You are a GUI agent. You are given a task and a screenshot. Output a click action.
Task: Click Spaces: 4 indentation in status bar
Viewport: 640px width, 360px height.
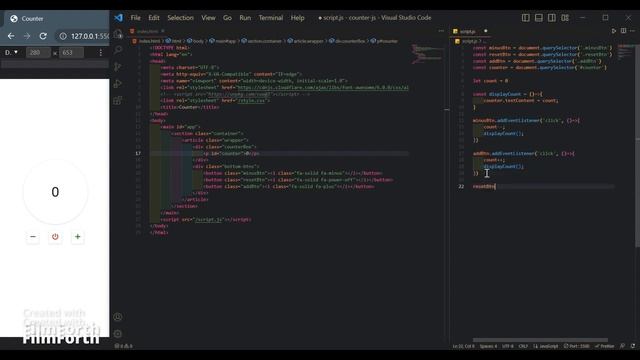point(489,346)
